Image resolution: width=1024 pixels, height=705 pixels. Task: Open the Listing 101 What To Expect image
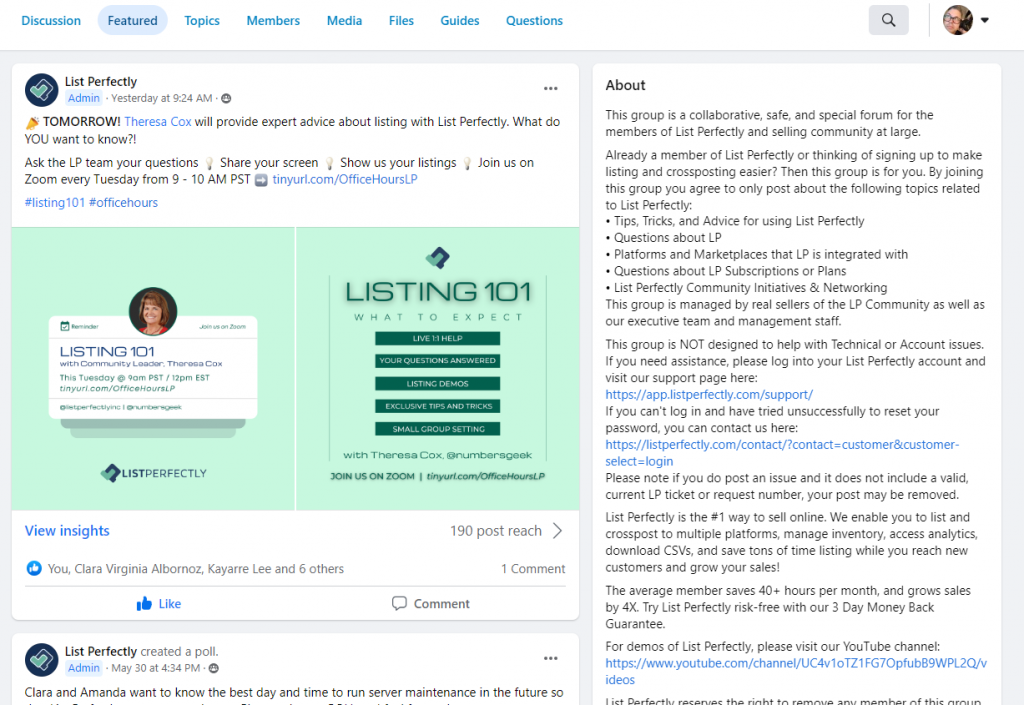coord(438,368)
